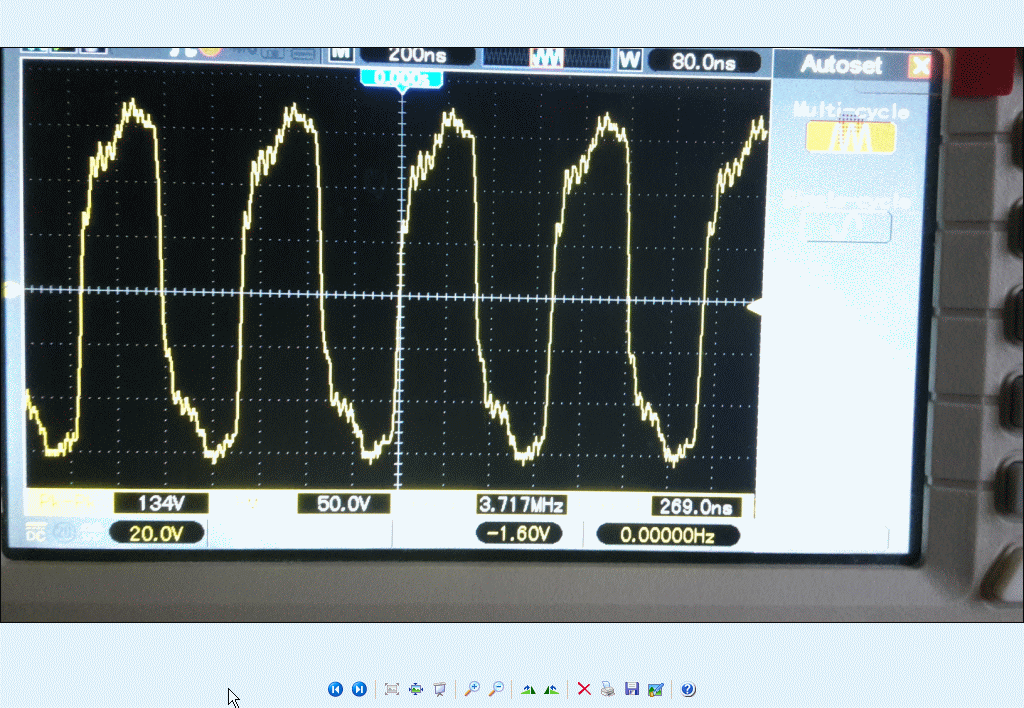Click the Actual Size icon
This screenshot has width=1024, height=708.
tap(416, 689)
